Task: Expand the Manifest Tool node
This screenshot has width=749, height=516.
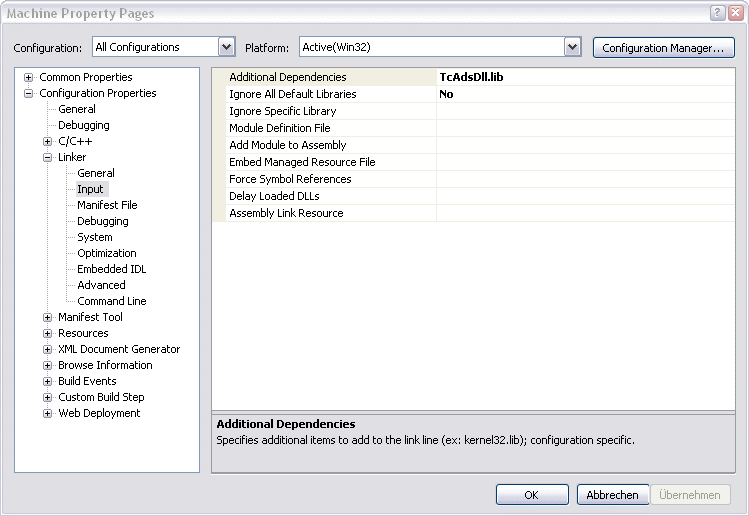Action: [x=47, y=317]
